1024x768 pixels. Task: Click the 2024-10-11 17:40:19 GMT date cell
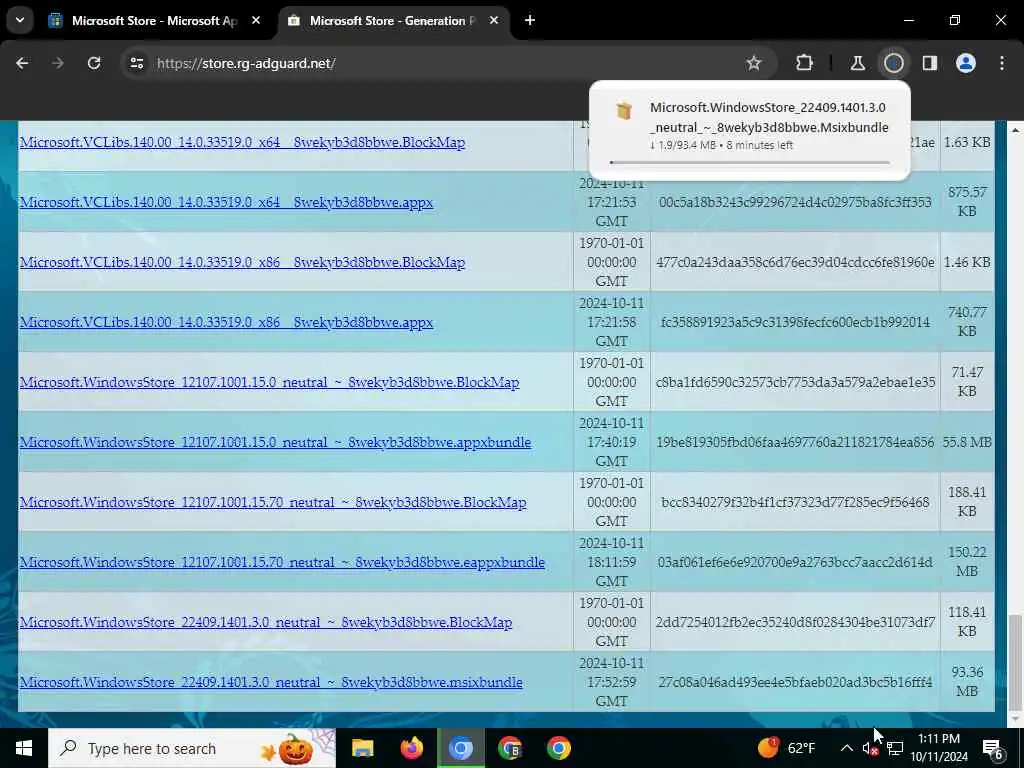coord(611,442)
